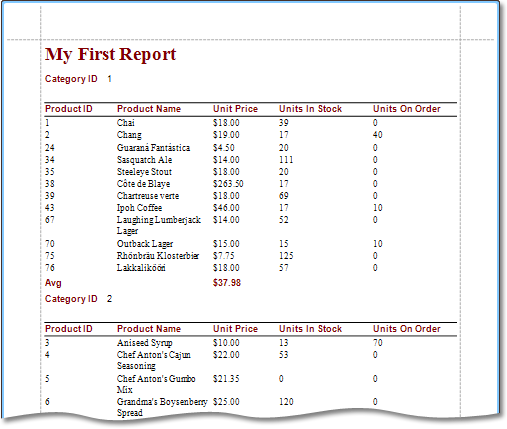Click the Avg summary label

(x=53, y=283)
